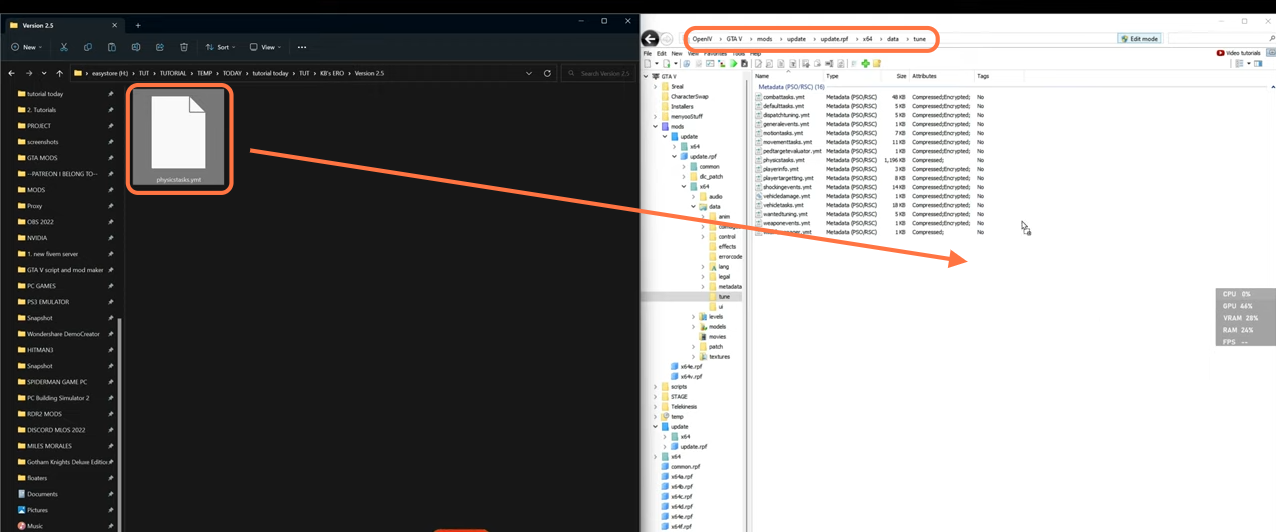This screenshot has width=1276, height=532.
Task: Select wantedtuning.ymt in the OpenIV file list
Action: pyautogui.click(x=786, y=214)
